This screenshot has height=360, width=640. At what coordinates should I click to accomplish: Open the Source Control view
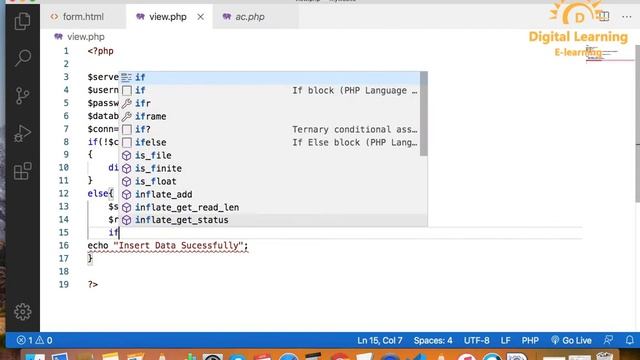(x=22, y=96)
